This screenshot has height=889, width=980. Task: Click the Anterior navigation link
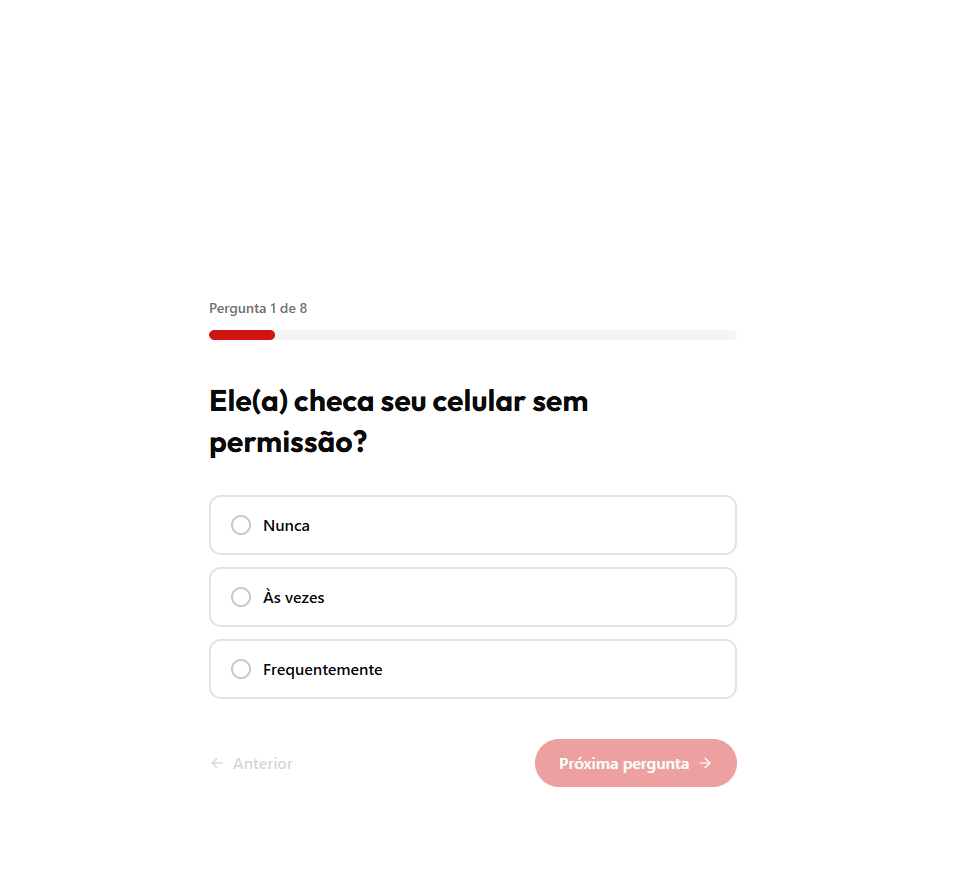click(251, 763)
